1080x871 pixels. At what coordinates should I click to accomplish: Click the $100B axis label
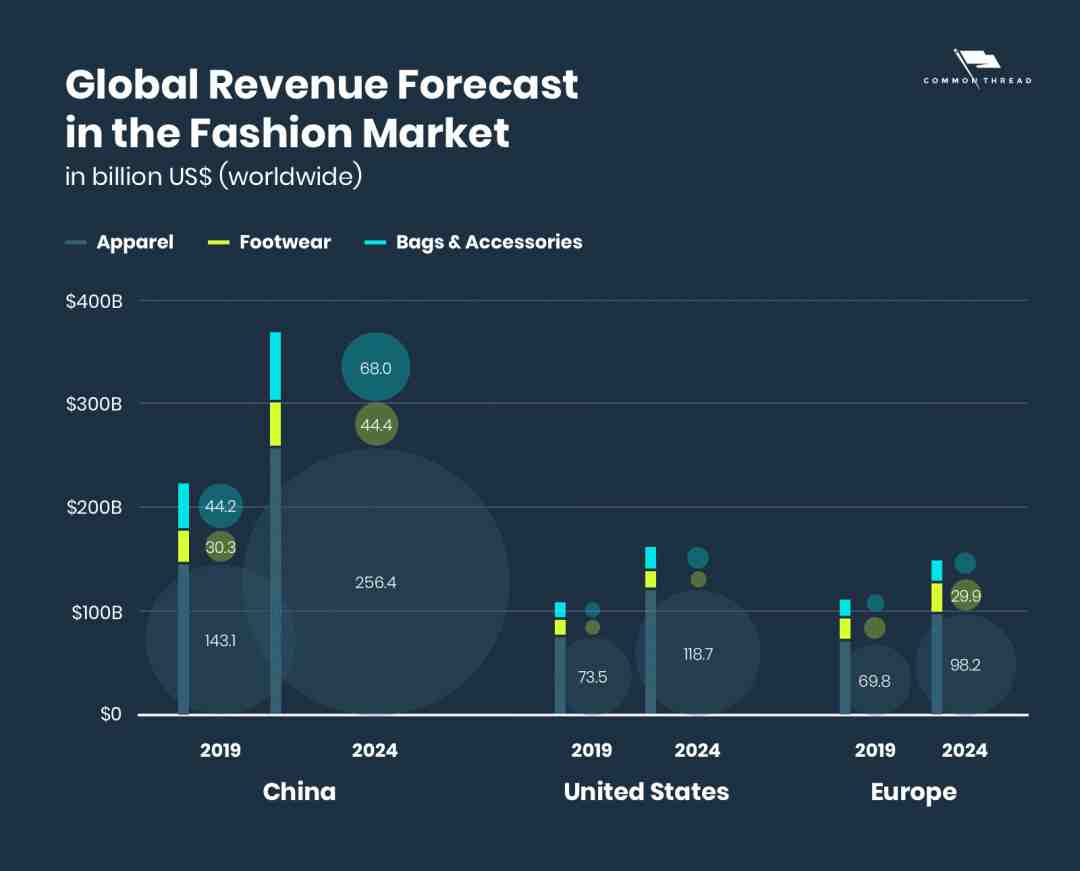(97, 612)
